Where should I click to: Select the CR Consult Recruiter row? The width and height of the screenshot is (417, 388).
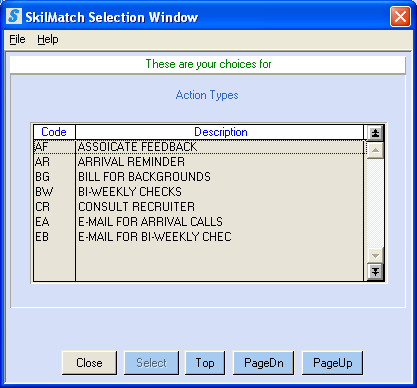[x=199, y=207]
